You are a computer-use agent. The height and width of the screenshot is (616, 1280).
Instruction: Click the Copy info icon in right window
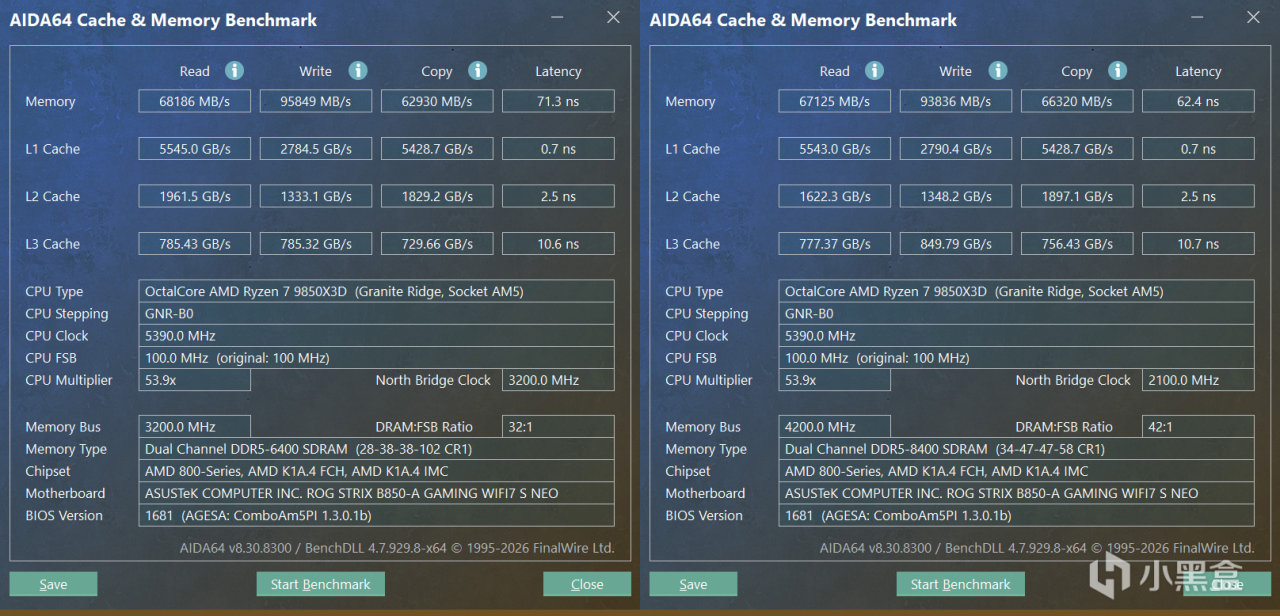(x=1118, y=71)
